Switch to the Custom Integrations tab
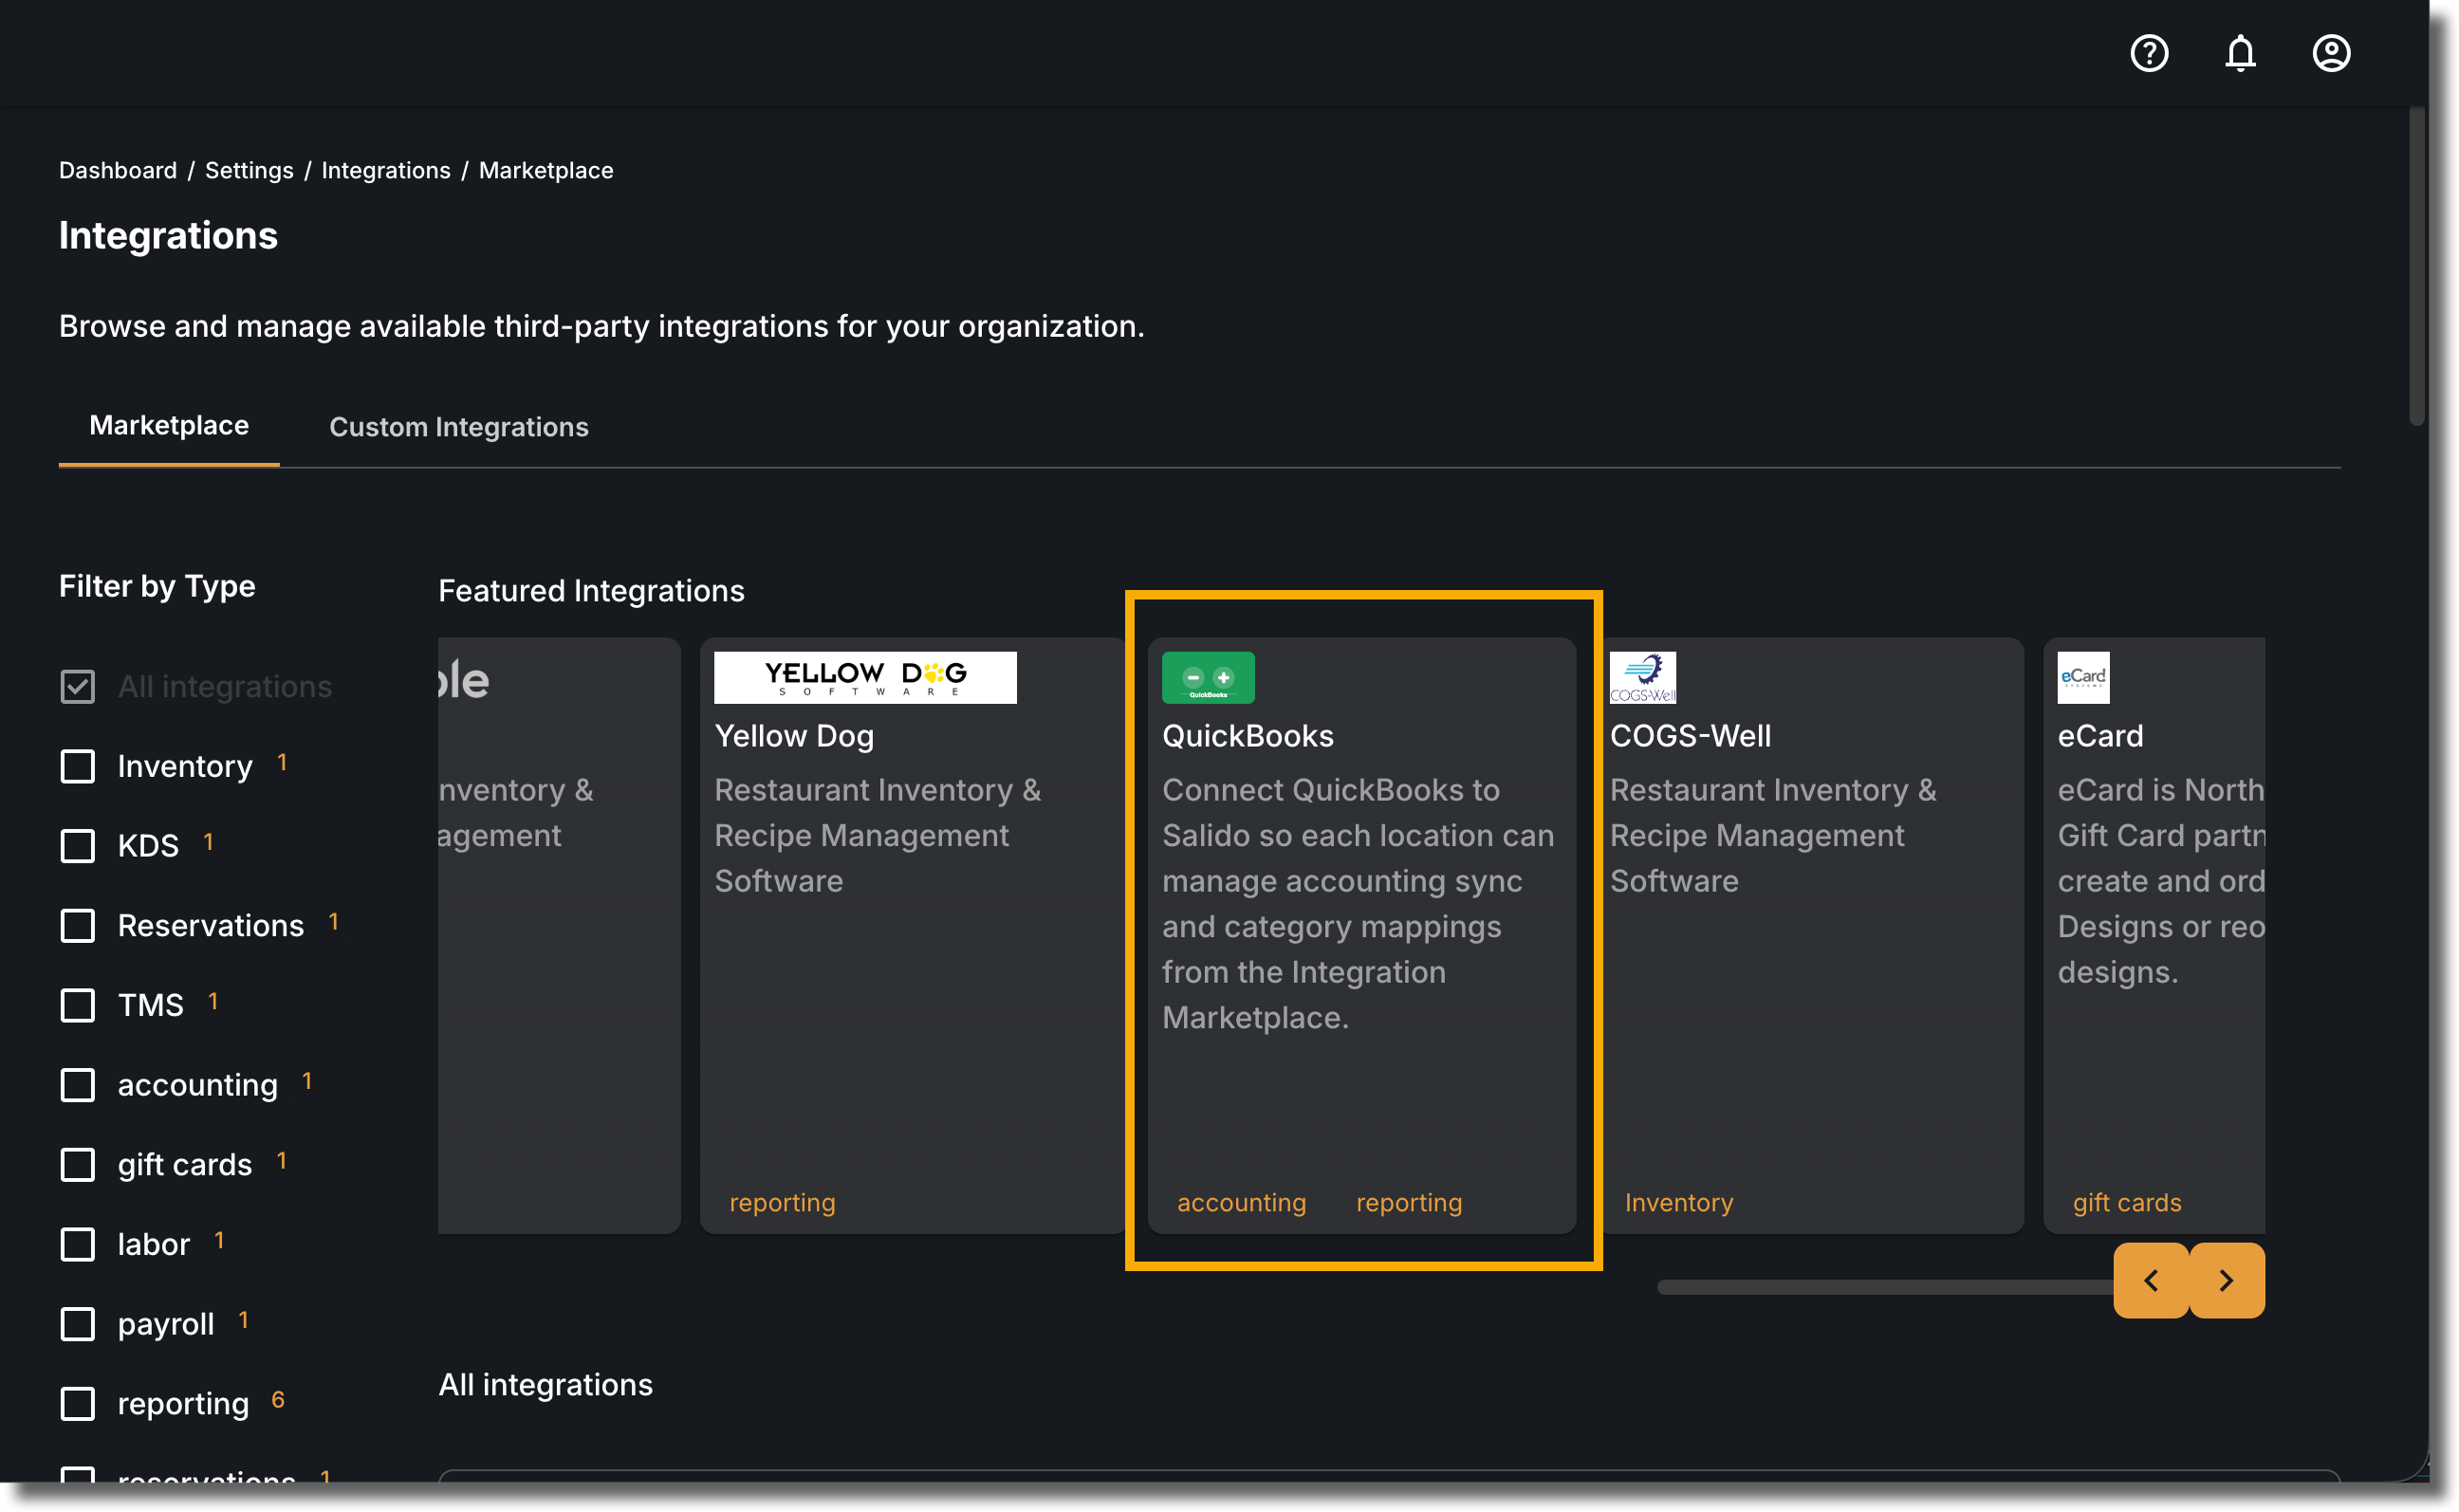 click(459, 427)
